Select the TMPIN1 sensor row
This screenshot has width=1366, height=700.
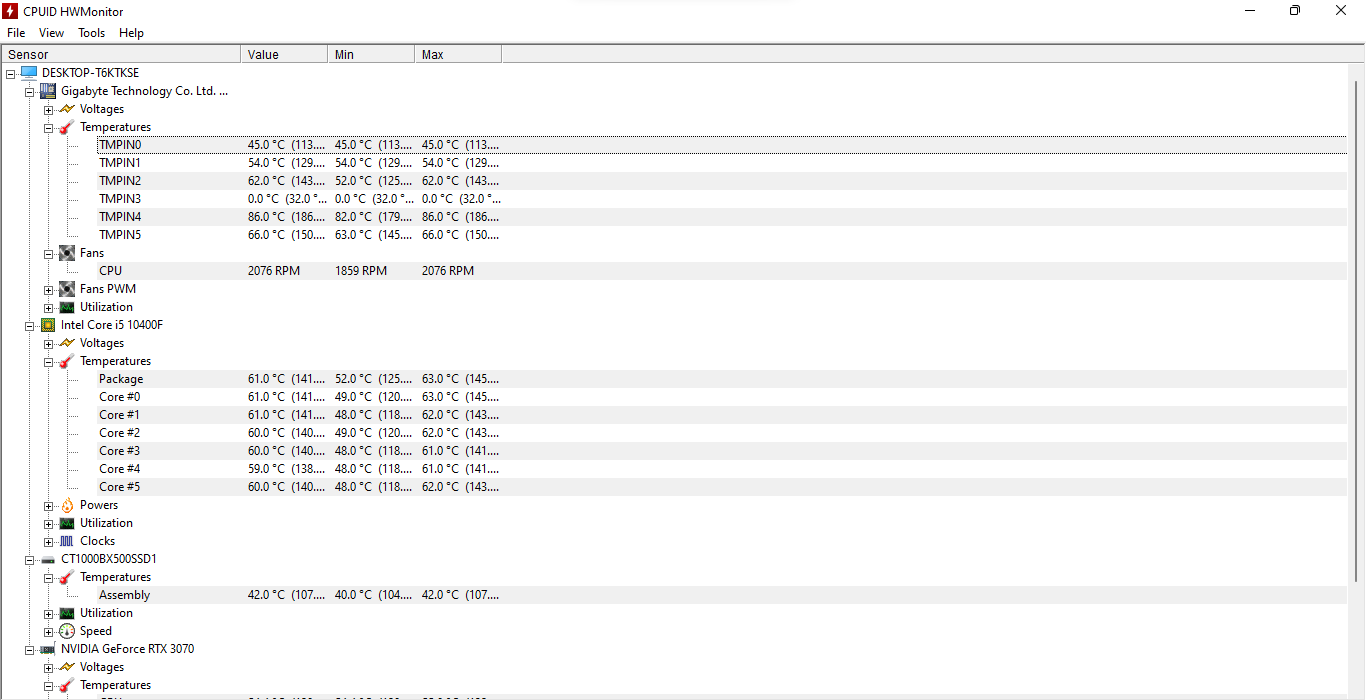pos(722,163)
